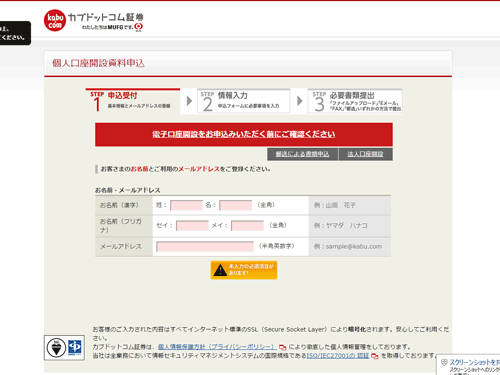This screenshot has height=375, width=500.
Task: Click the warning triangle icon on yellow button
Action: [220, 270]
